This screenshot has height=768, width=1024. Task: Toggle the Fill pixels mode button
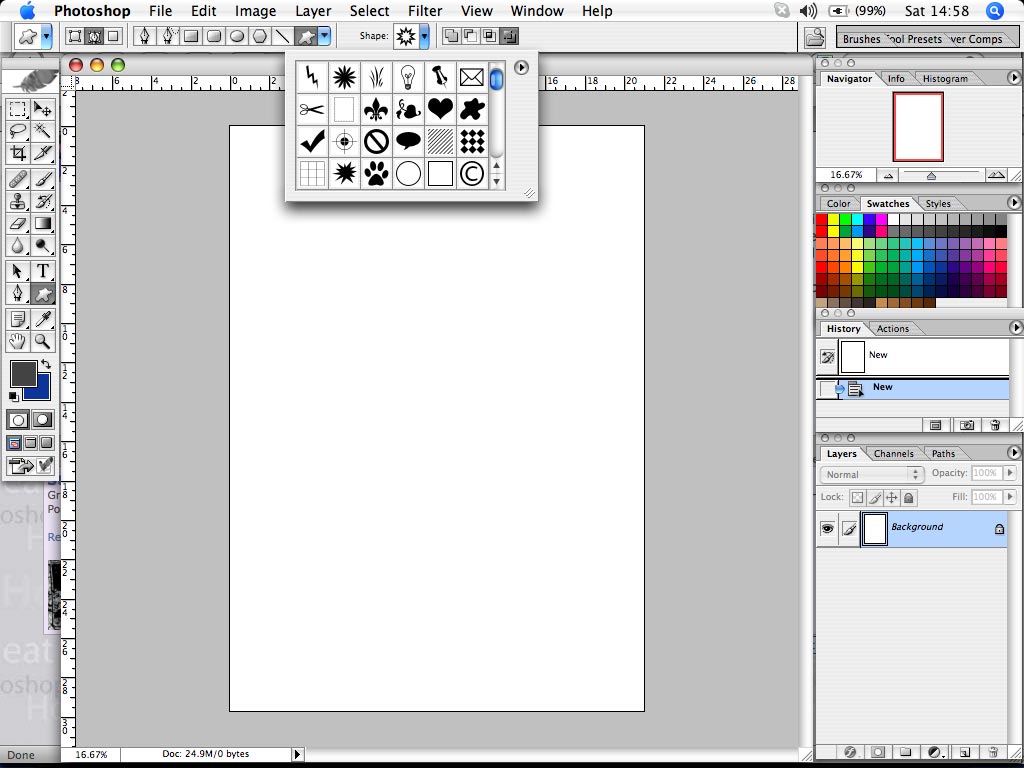(x=113, y=37)
